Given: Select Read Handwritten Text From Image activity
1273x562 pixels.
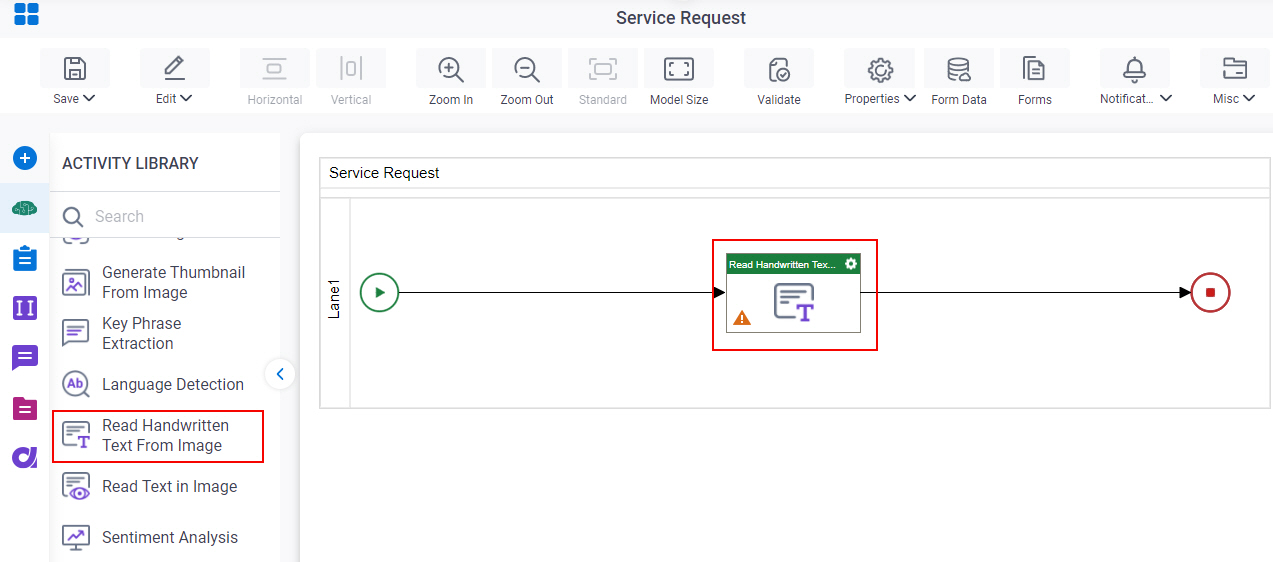Looking at the screenshot, I should (158, 436).
